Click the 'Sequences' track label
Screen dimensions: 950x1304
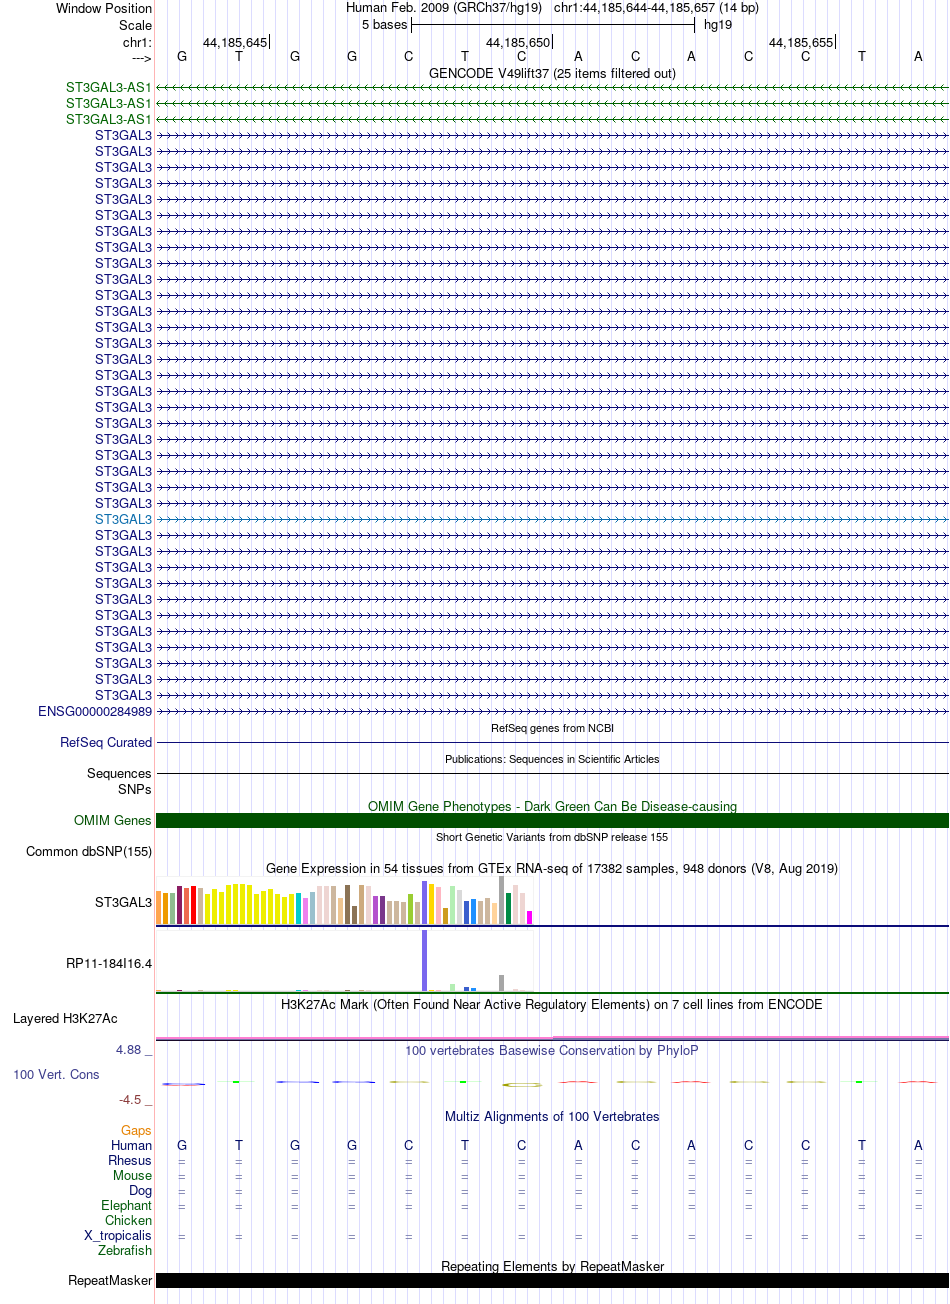click(x=119, y=774)
